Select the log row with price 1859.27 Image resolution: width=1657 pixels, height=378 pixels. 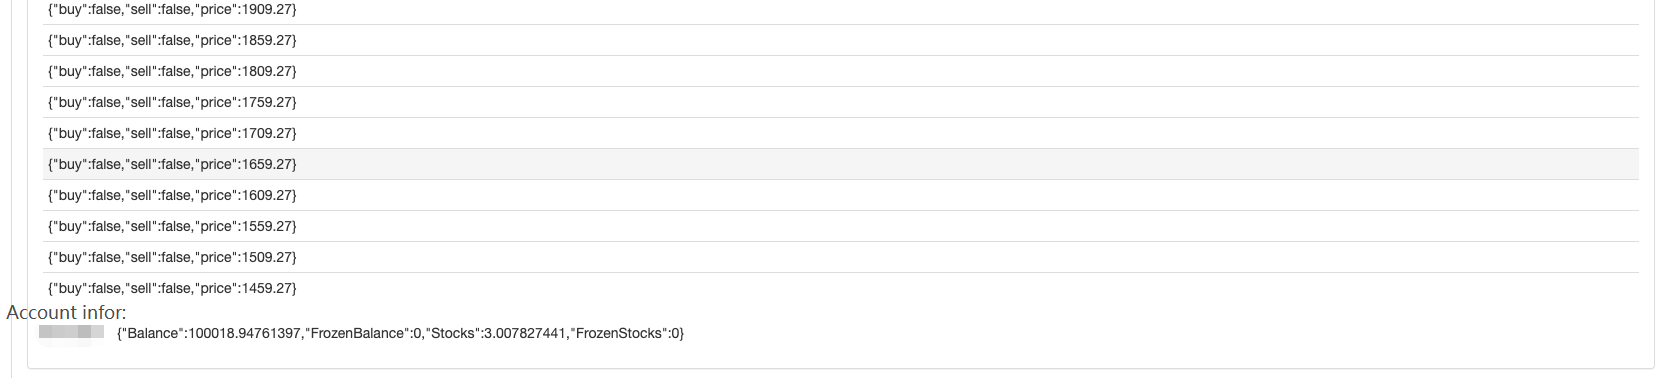[840, 40]
